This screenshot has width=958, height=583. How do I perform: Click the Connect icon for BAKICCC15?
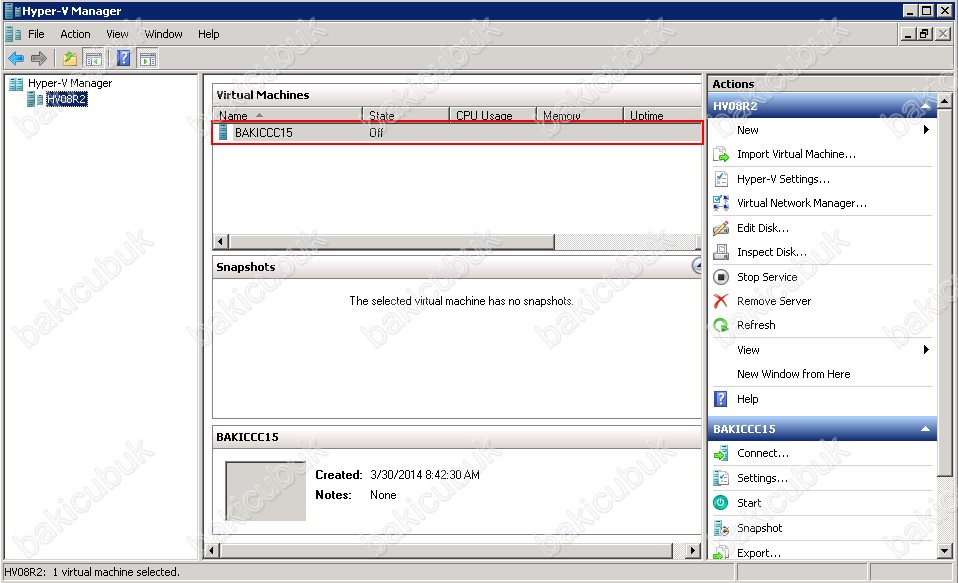pyautogui.click(x=721, y=453)
